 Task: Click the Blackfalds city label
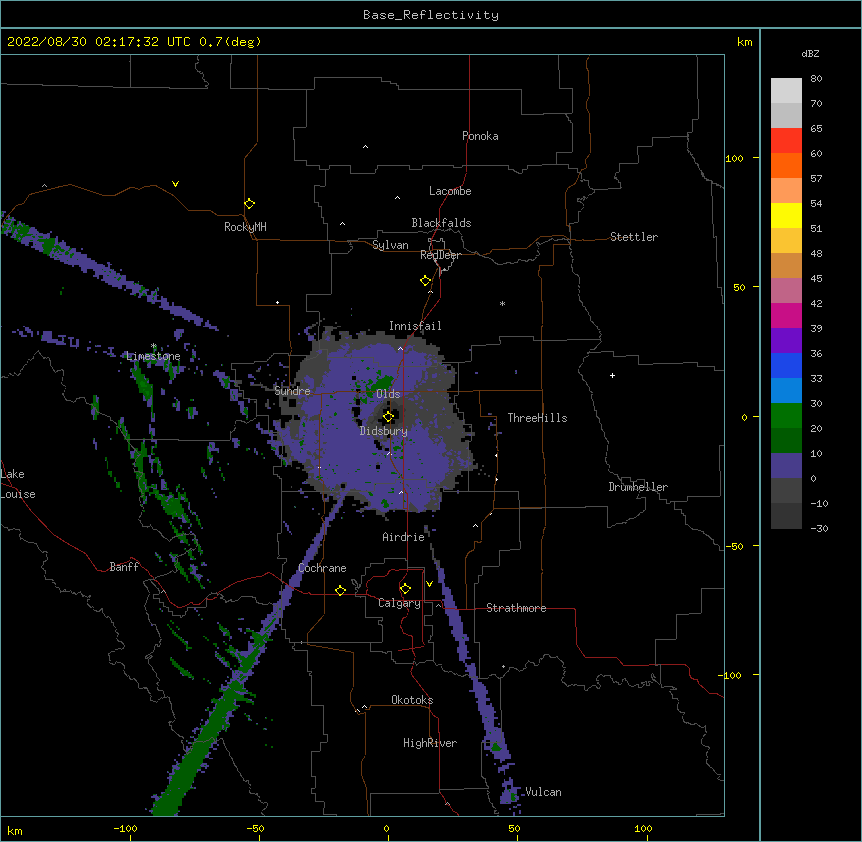click(x=441, y=223)
